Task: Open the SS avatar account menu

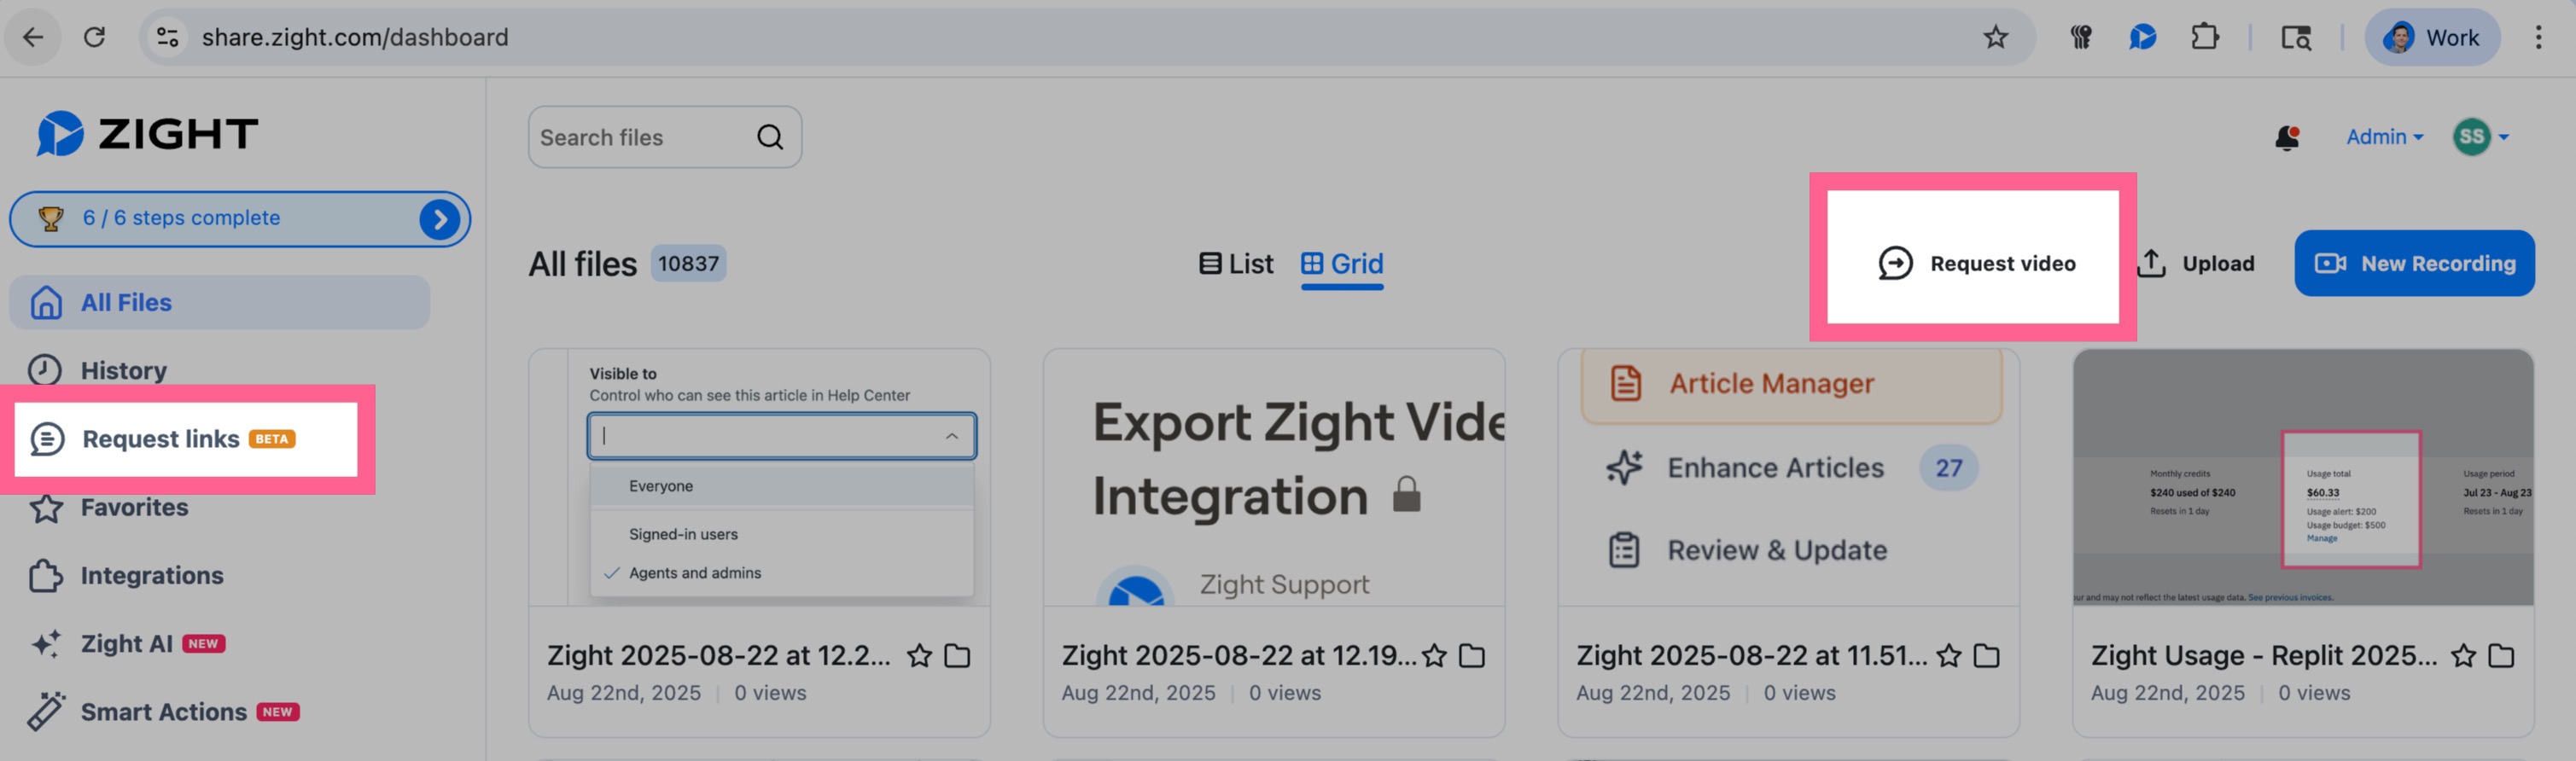Action: [x=2480, y=137]
